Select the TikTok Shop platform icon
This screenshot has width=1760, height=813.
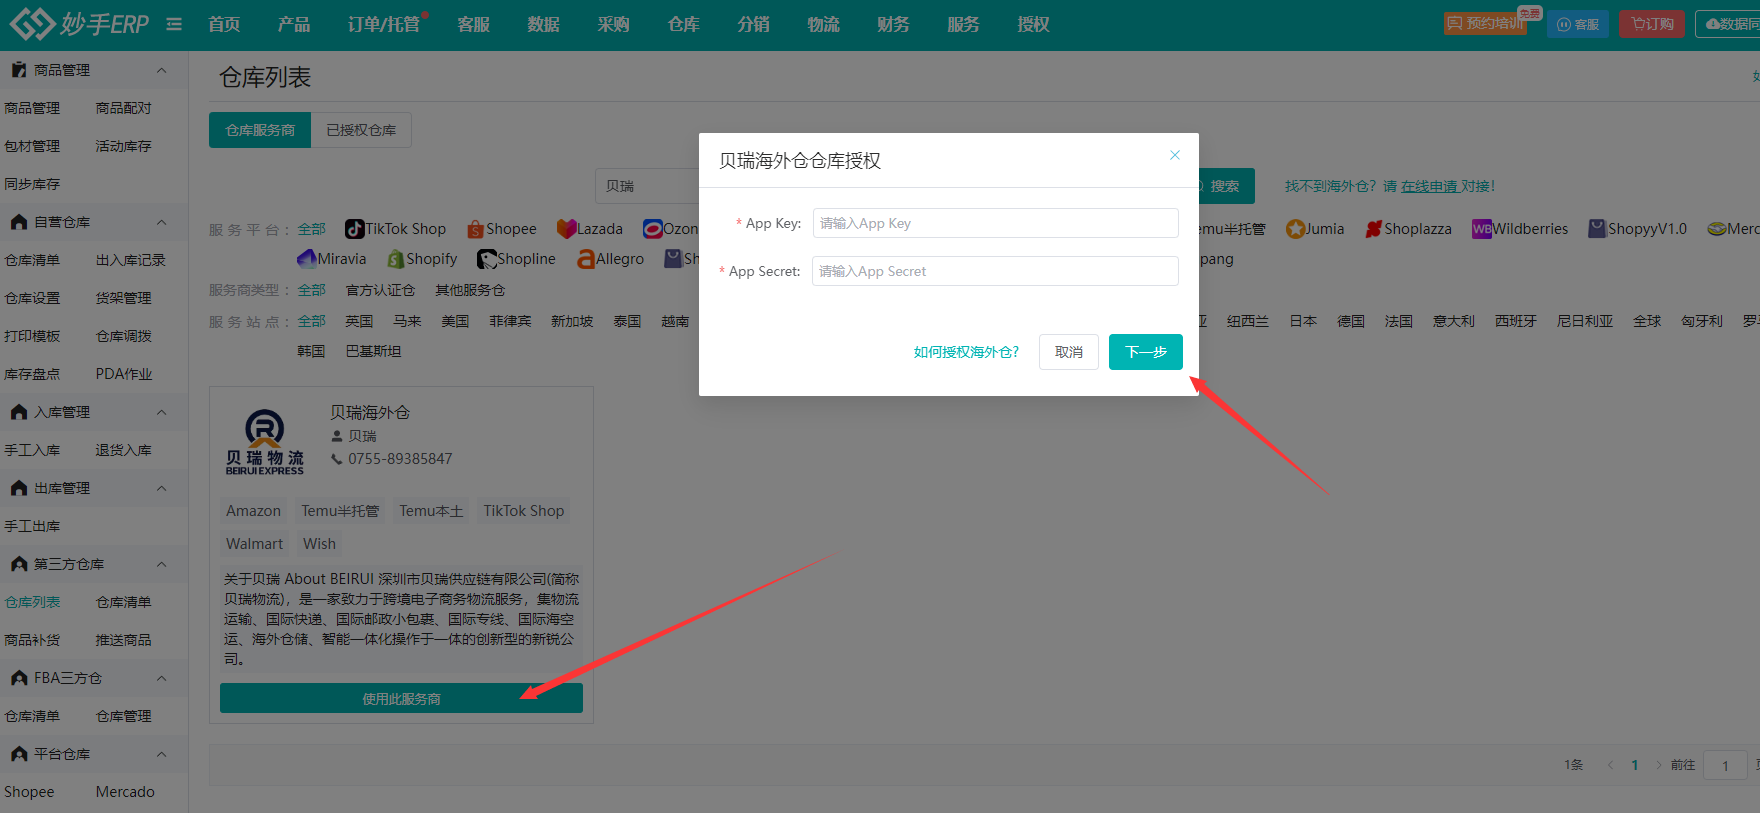(x=355, y=229)
